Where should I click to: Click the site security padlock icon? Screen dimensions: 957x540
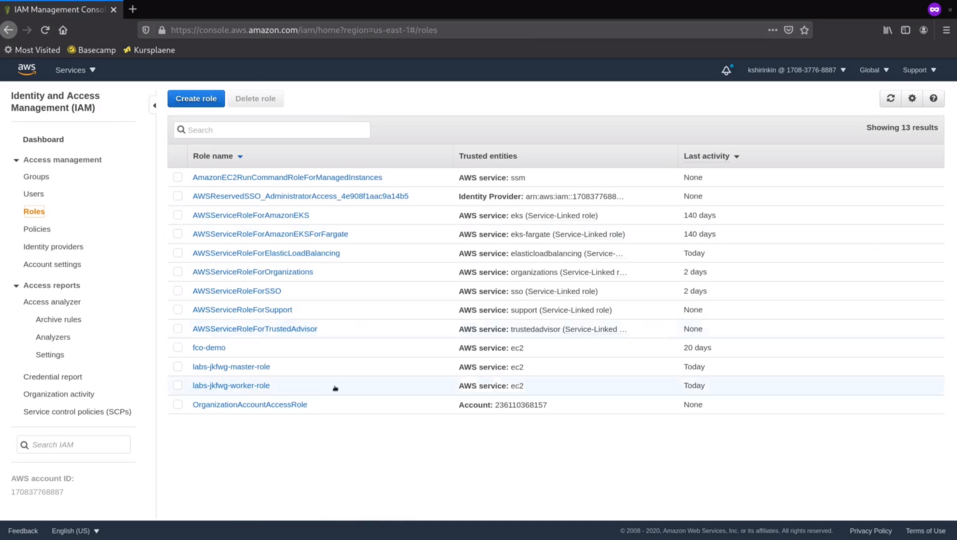(162, 30)
